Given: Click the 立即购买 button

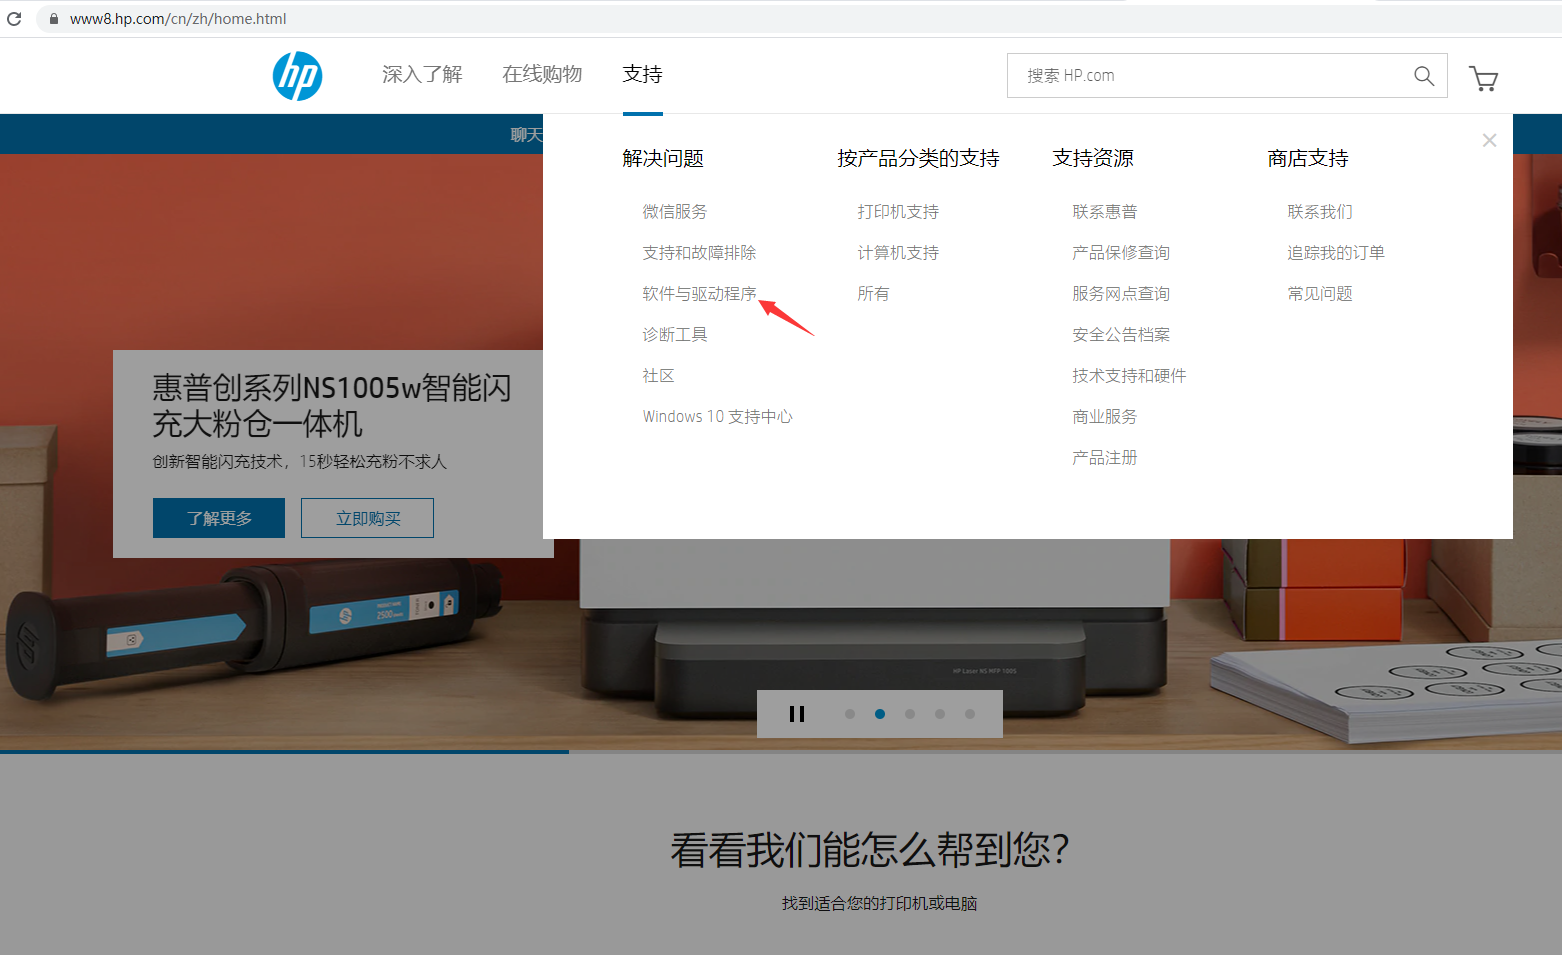Looking at the screenshot, I should (x=367, y=518).
